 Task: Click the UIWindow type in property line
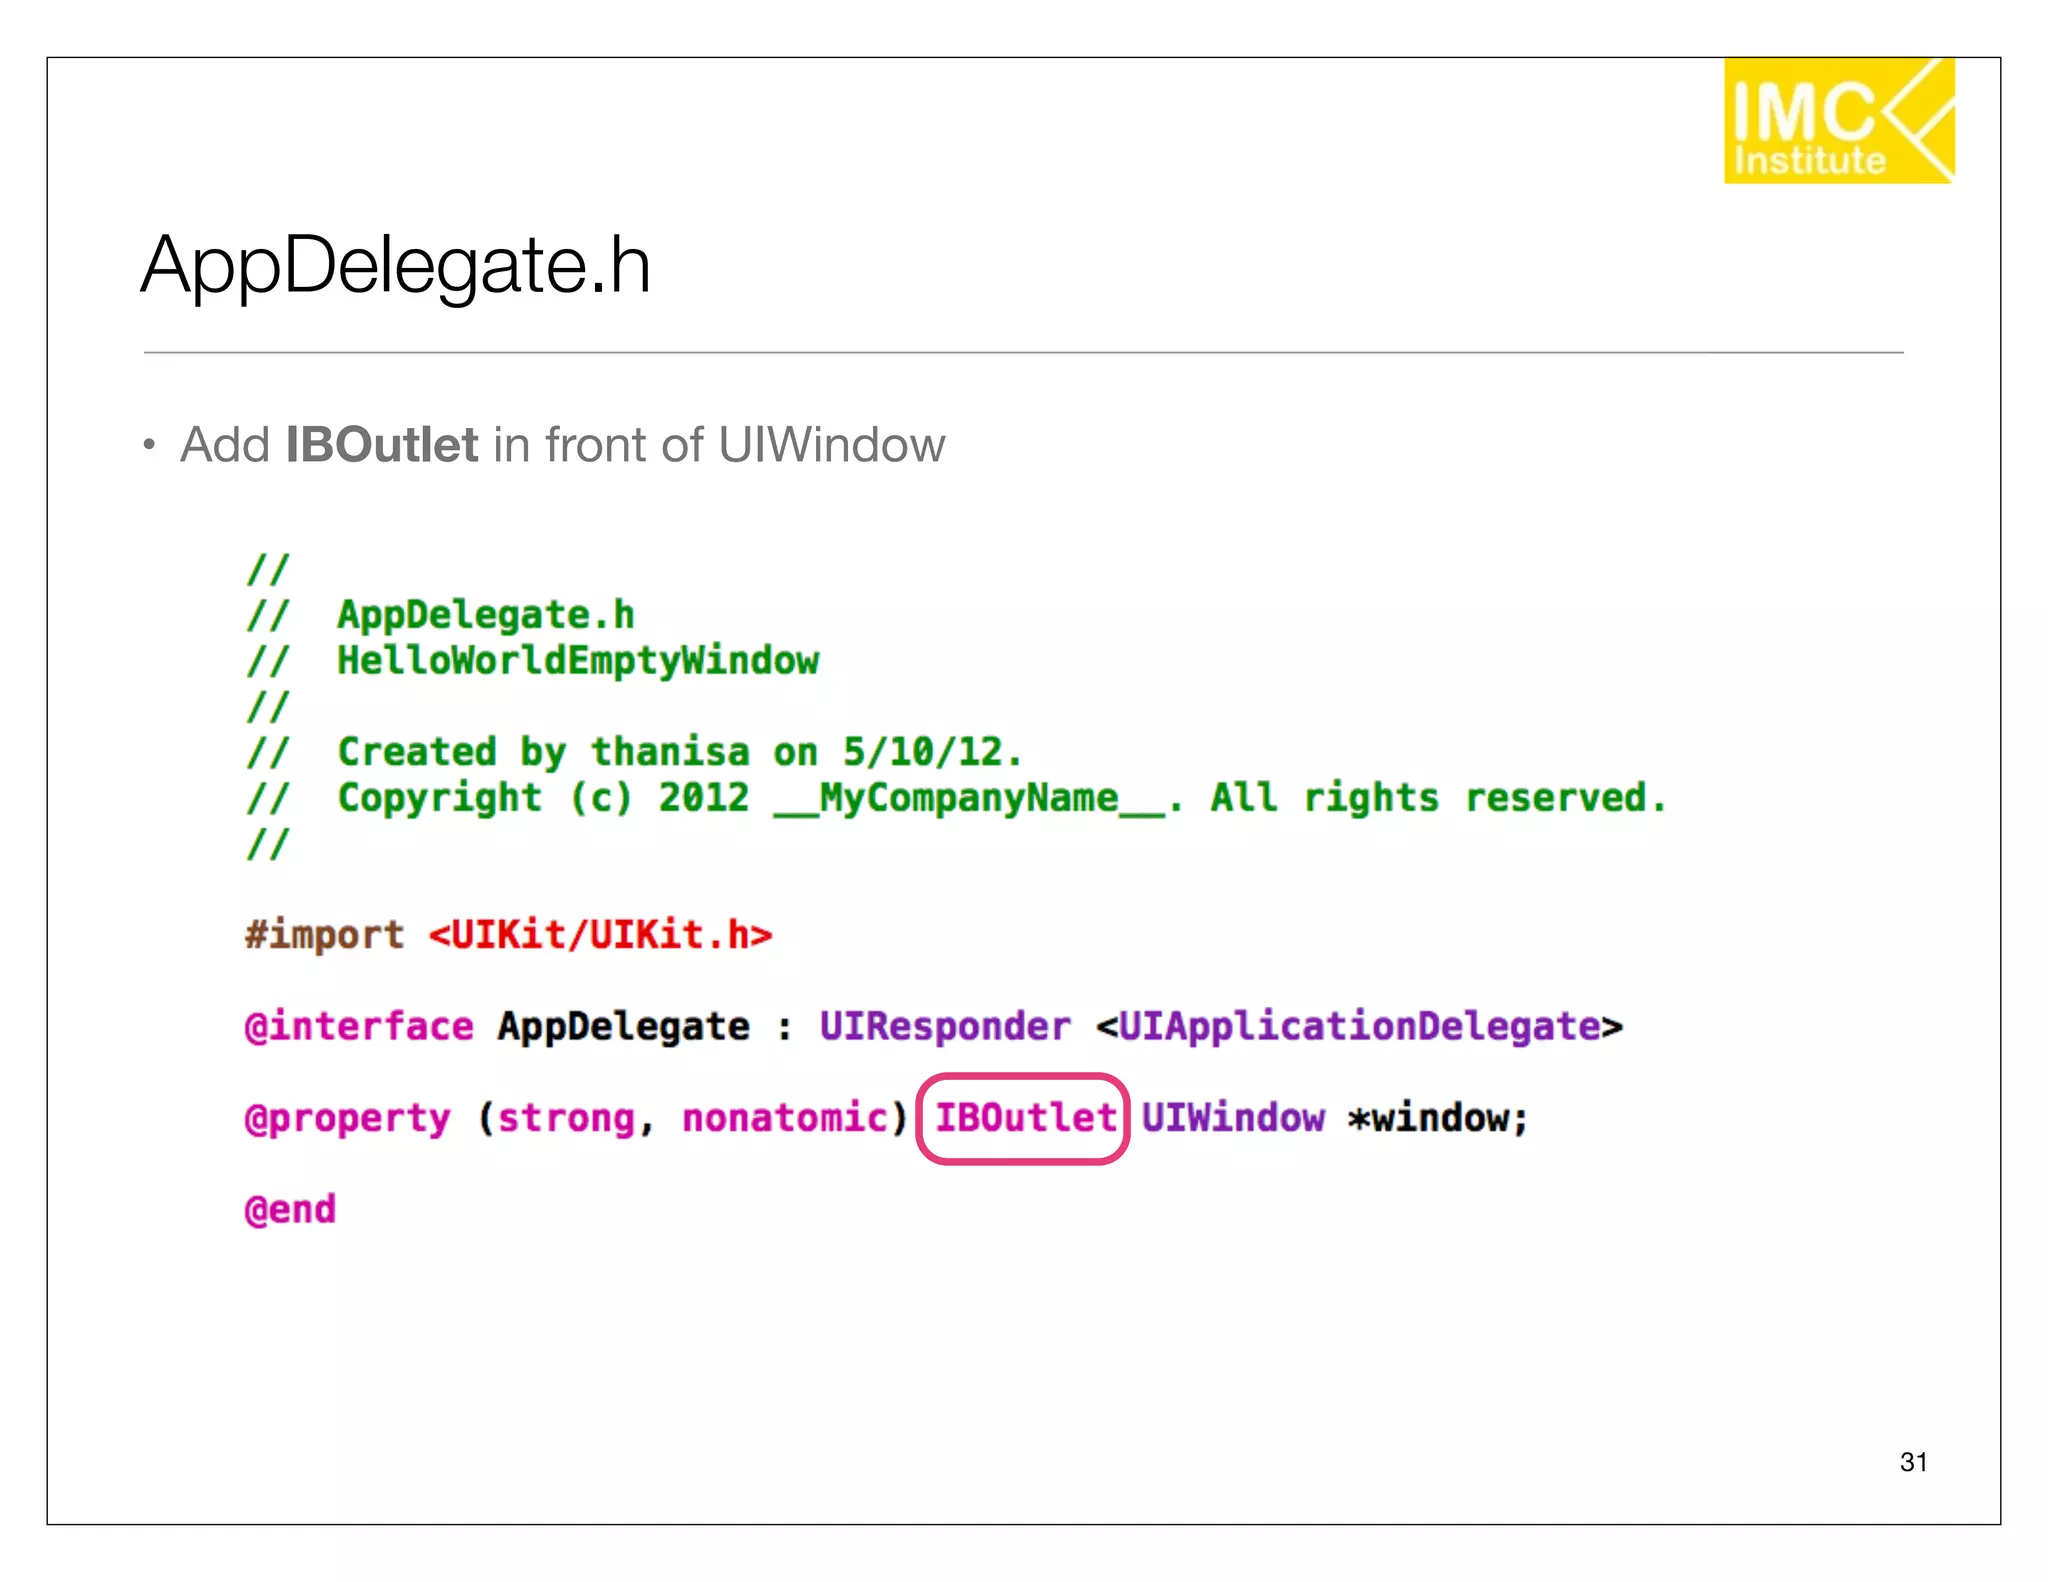pyautogui.click(x=1232, y=1118)
